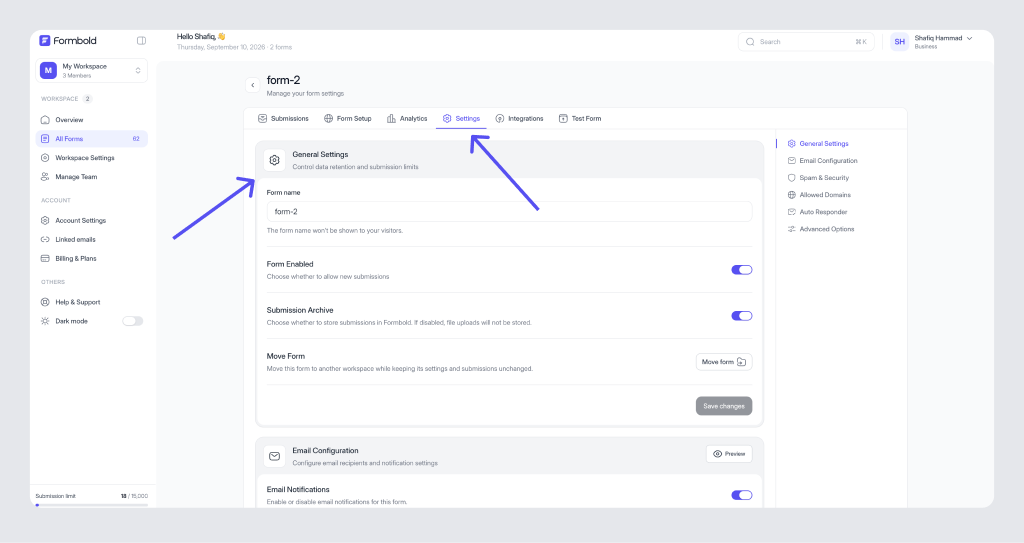Click the Submission limit progress bar
The width and height of the screenshot is (1024, 543).
tap(91, 504)
